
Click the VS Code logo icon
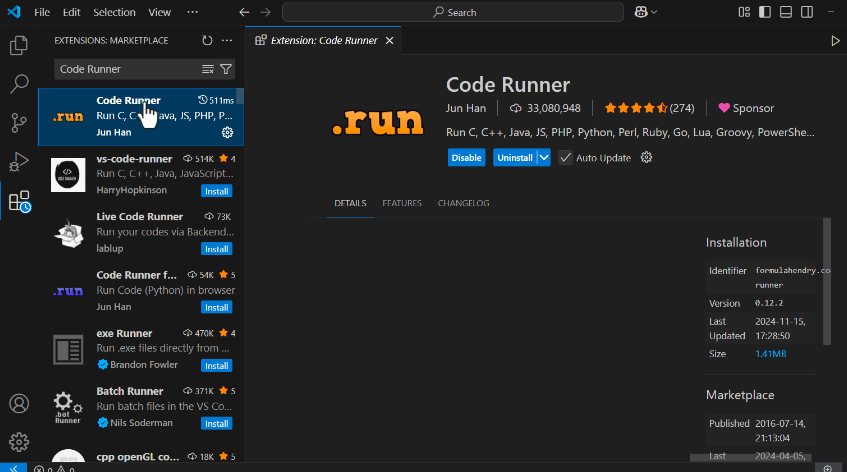click(x=14, y=12)
